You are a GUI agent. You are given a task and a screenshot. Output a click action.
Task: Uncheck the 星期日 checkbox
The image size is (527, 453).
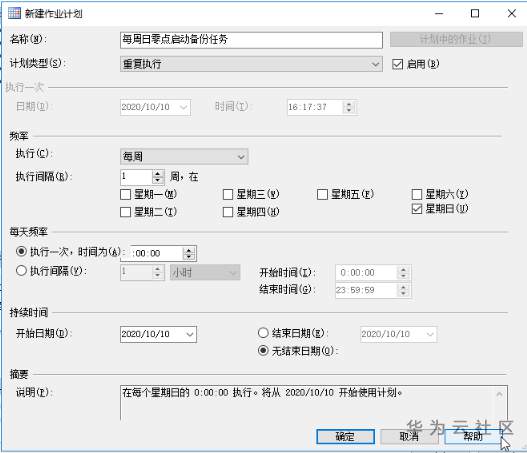417,209
